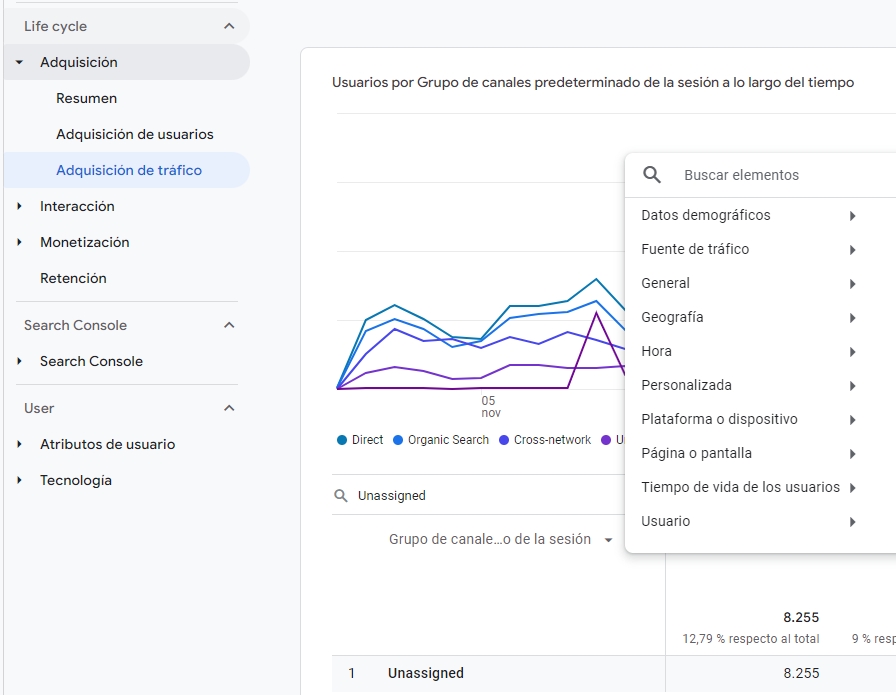Open the Grupo de canales dimension dropdown
The height and width of the screenshot is (695, 896).
pyautogui.click(x=501, y=540)
